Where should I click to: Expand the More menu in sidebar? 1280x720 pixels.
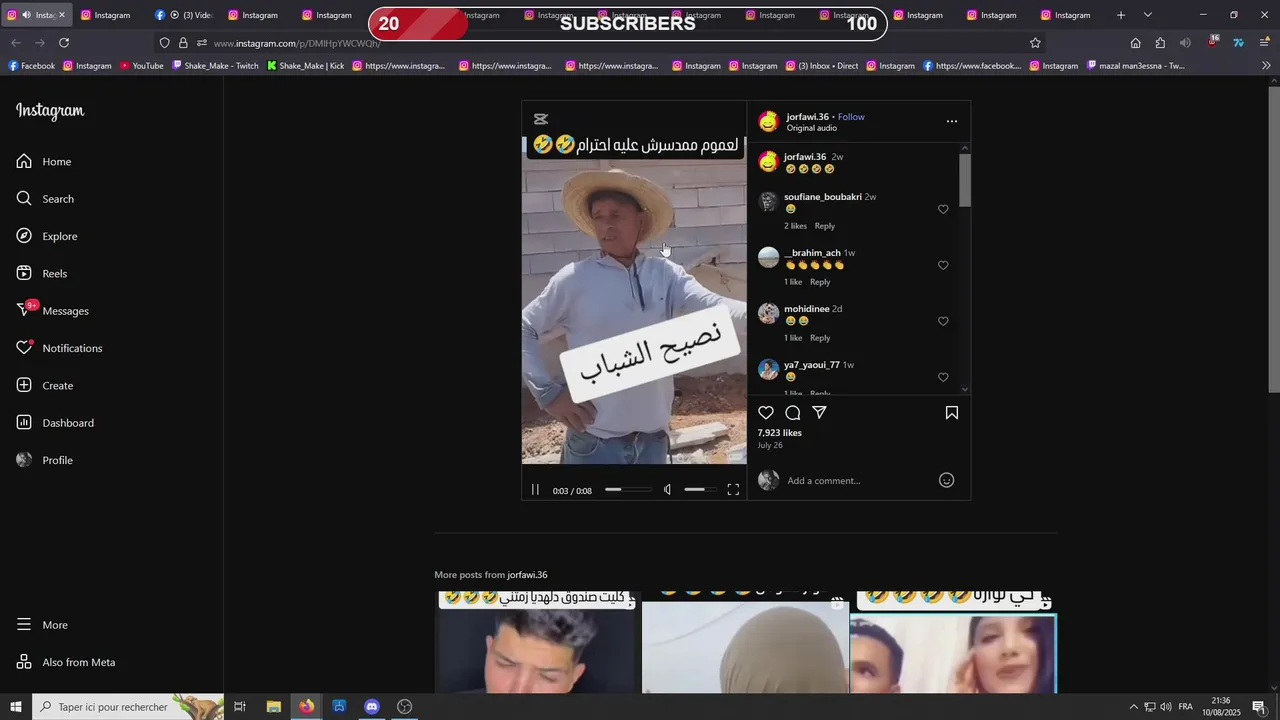pos(43,625)
